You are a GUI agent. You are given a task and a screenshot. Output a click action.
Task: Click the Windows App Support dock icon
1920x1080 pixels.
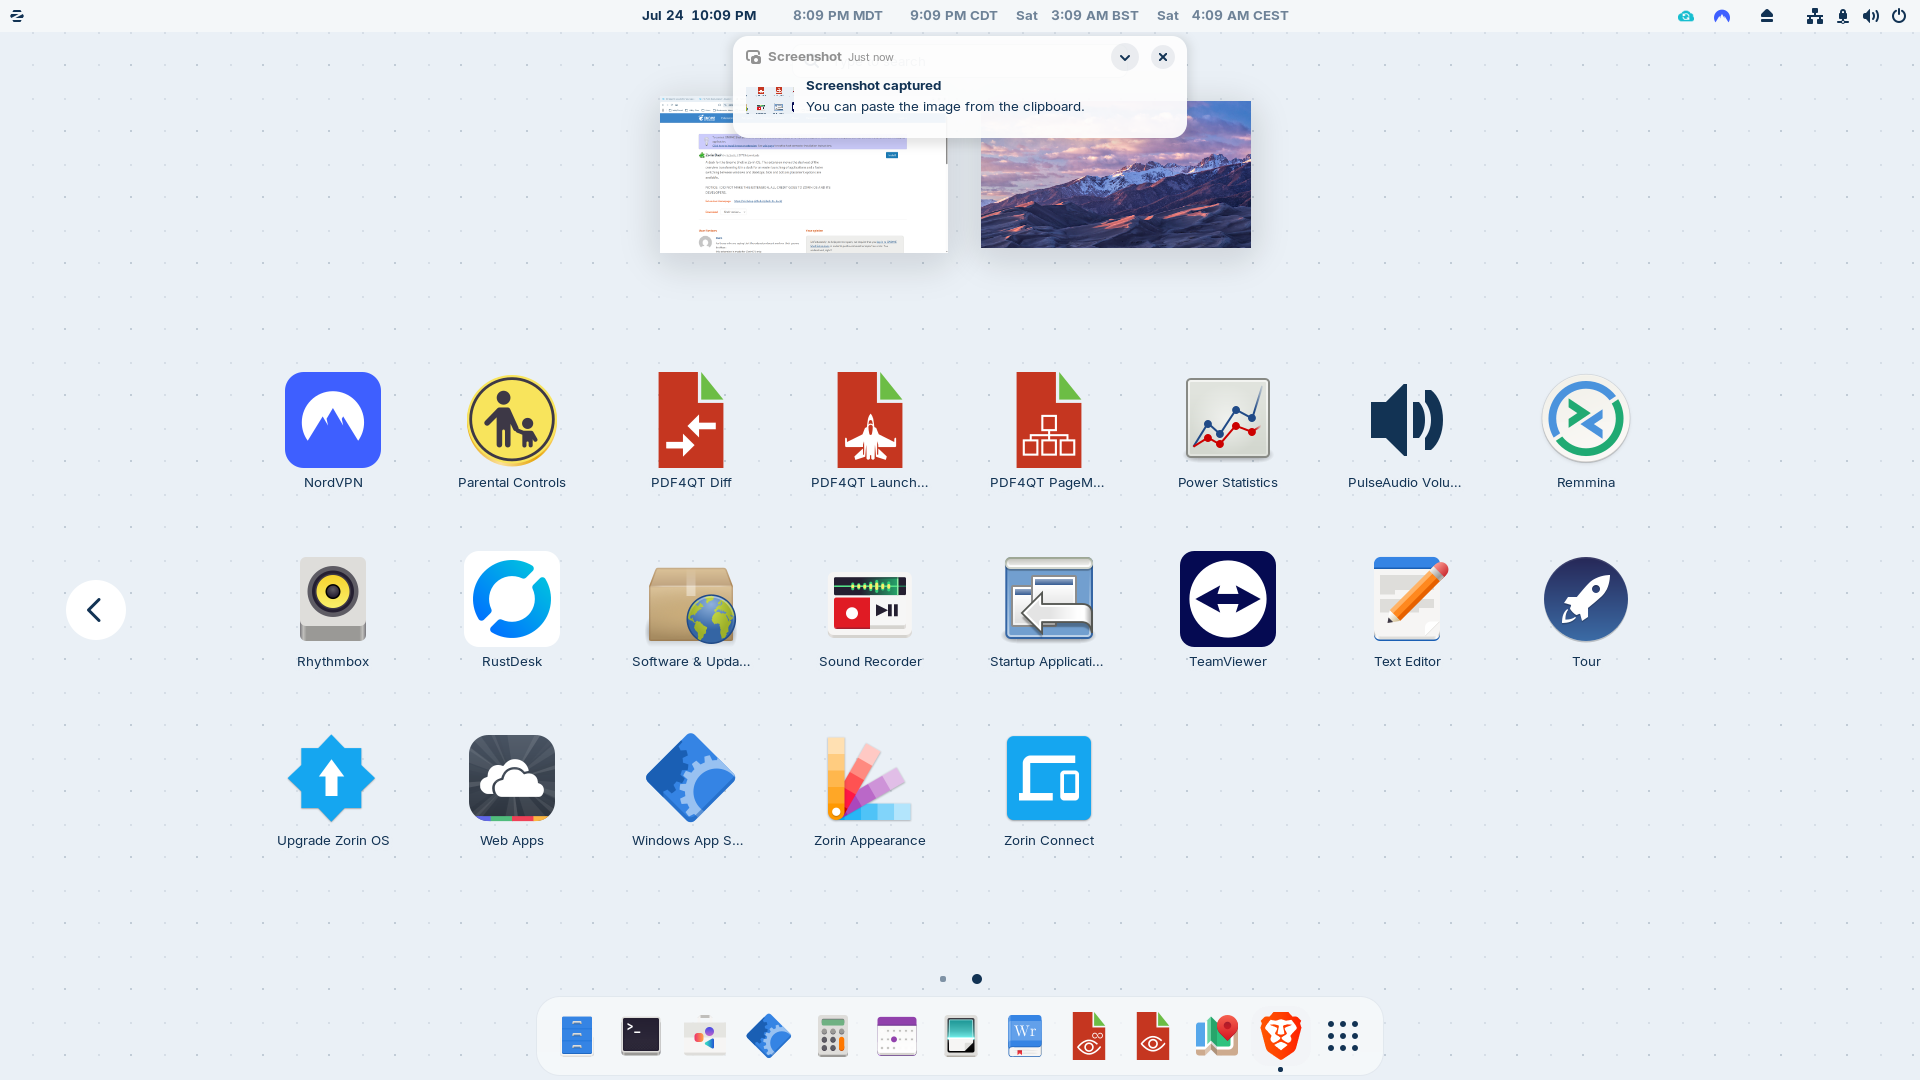[x=769, y=1036]
